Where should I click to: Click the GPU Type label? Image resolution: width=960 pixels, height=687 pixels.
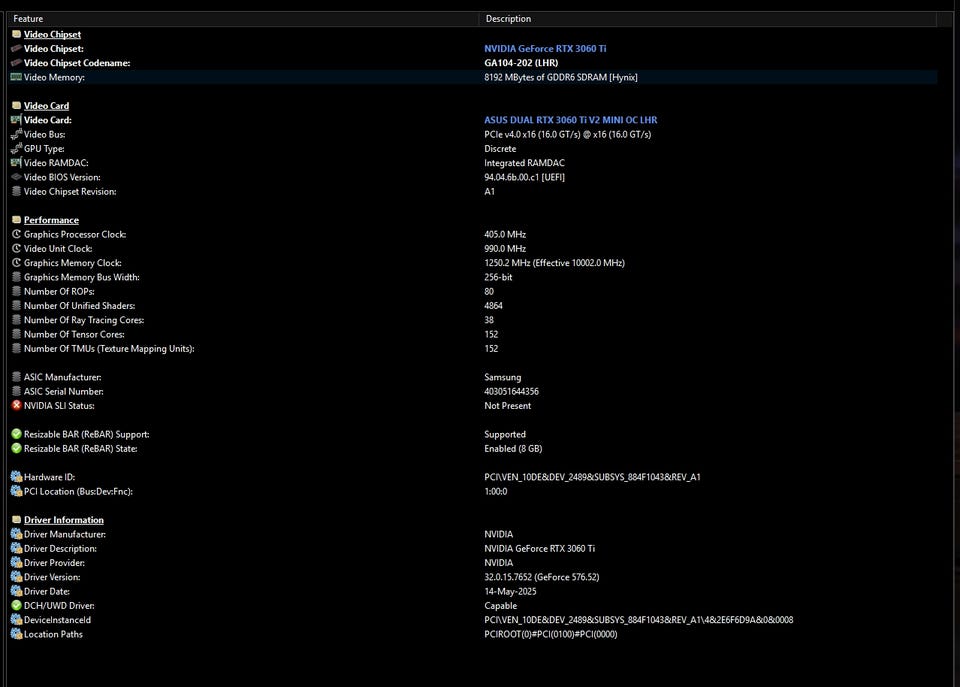(44, 148)
